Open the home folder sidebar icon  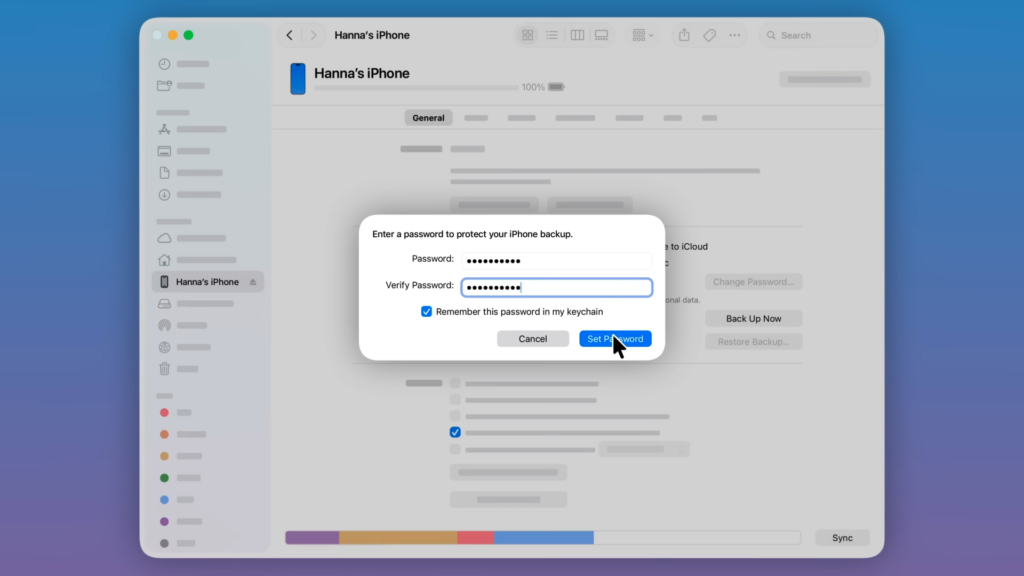coord(165,260)
